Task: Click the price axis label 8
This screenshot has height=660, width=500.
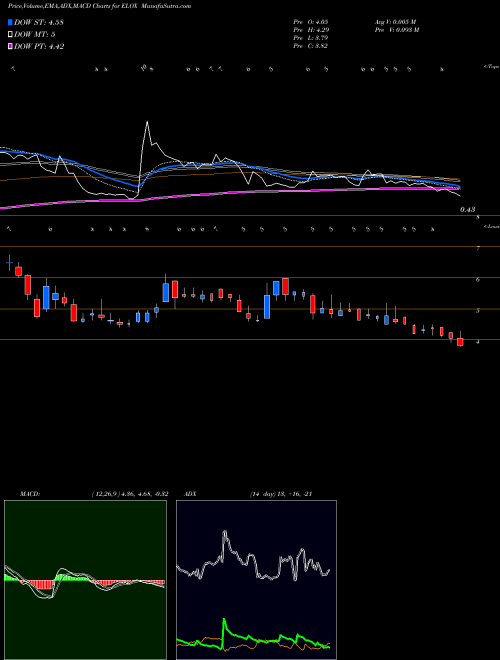Action: [x=478, y=217]
